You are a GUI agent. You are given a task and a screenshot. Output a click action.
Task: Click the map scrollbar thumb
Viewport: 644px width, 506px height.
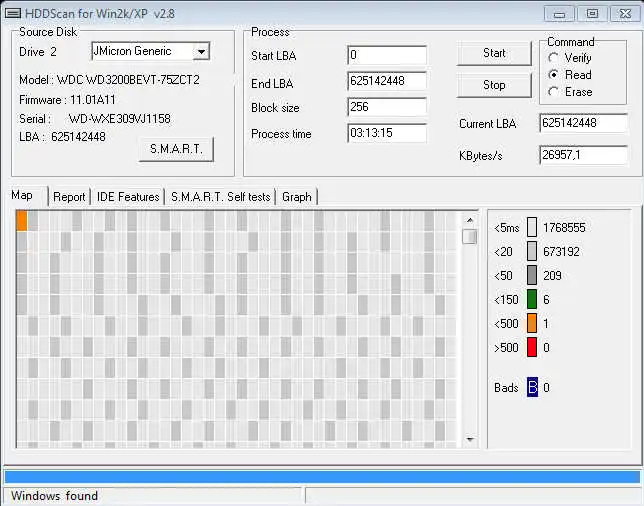click(470, 237)
